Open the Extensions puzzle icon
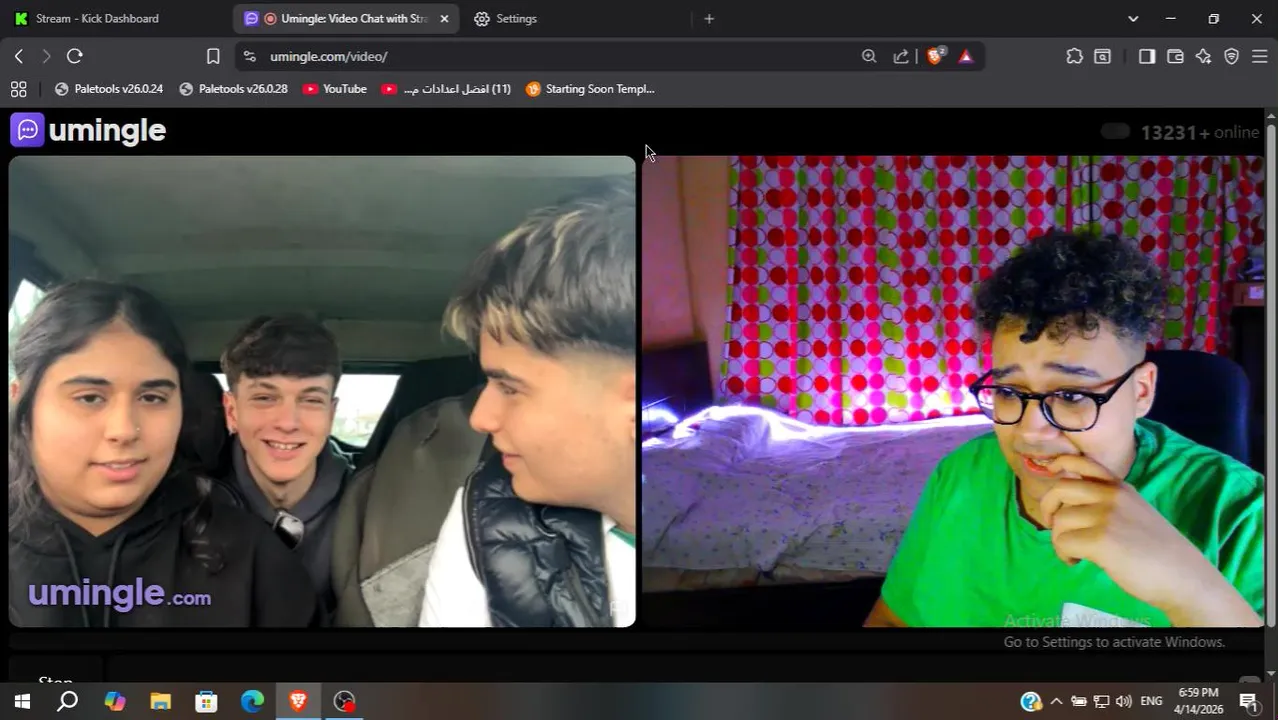Viewport: 1278px width, 720px height. click(x=1074, y=56)
